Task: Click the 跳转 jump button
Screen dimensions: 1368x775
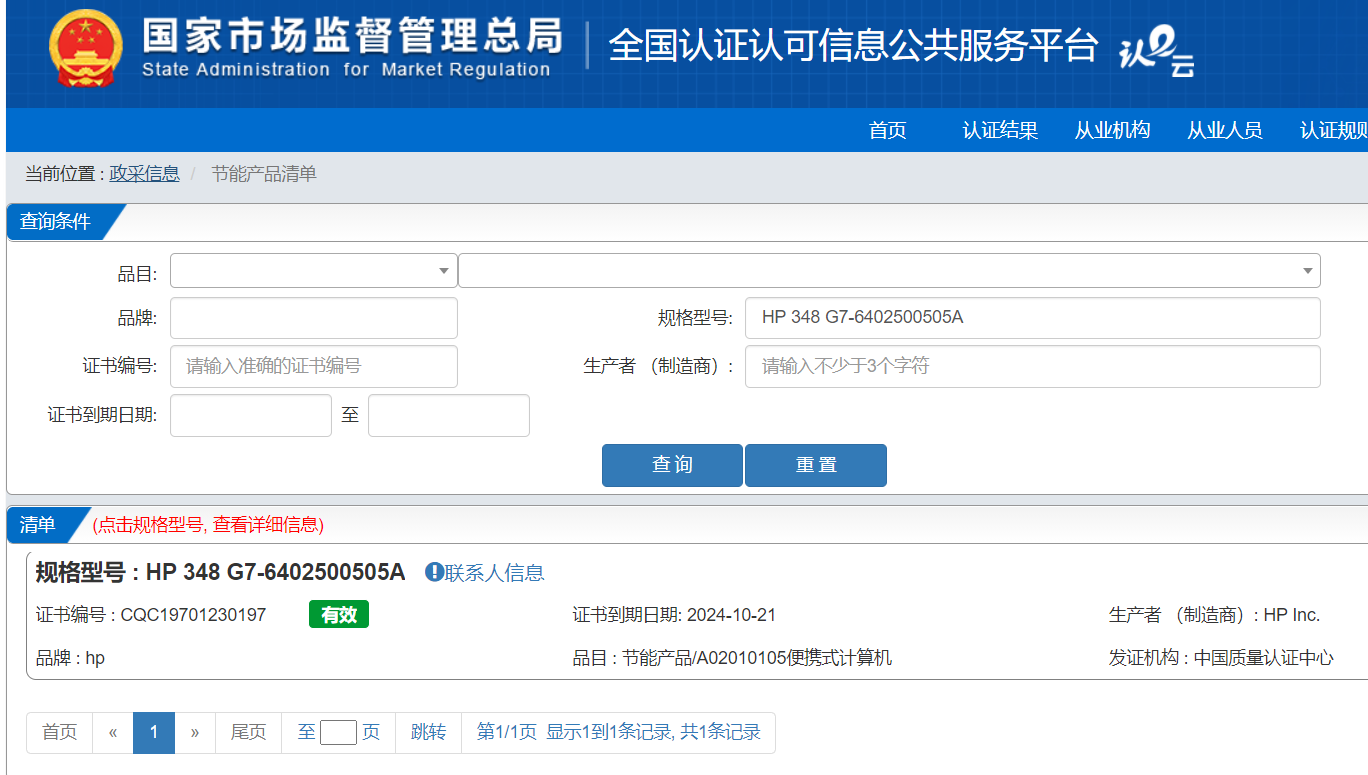Action: pyautogui.click(x=429, y=732)
